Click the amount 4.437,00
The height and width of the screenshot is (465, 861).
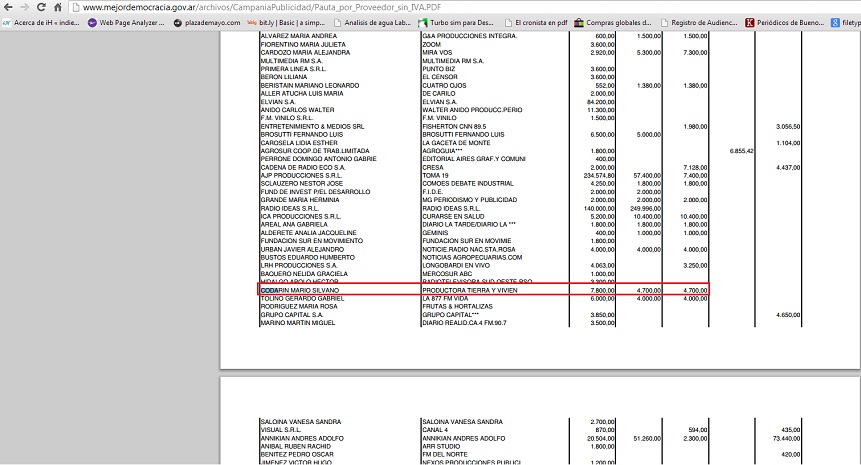[788, 167]
